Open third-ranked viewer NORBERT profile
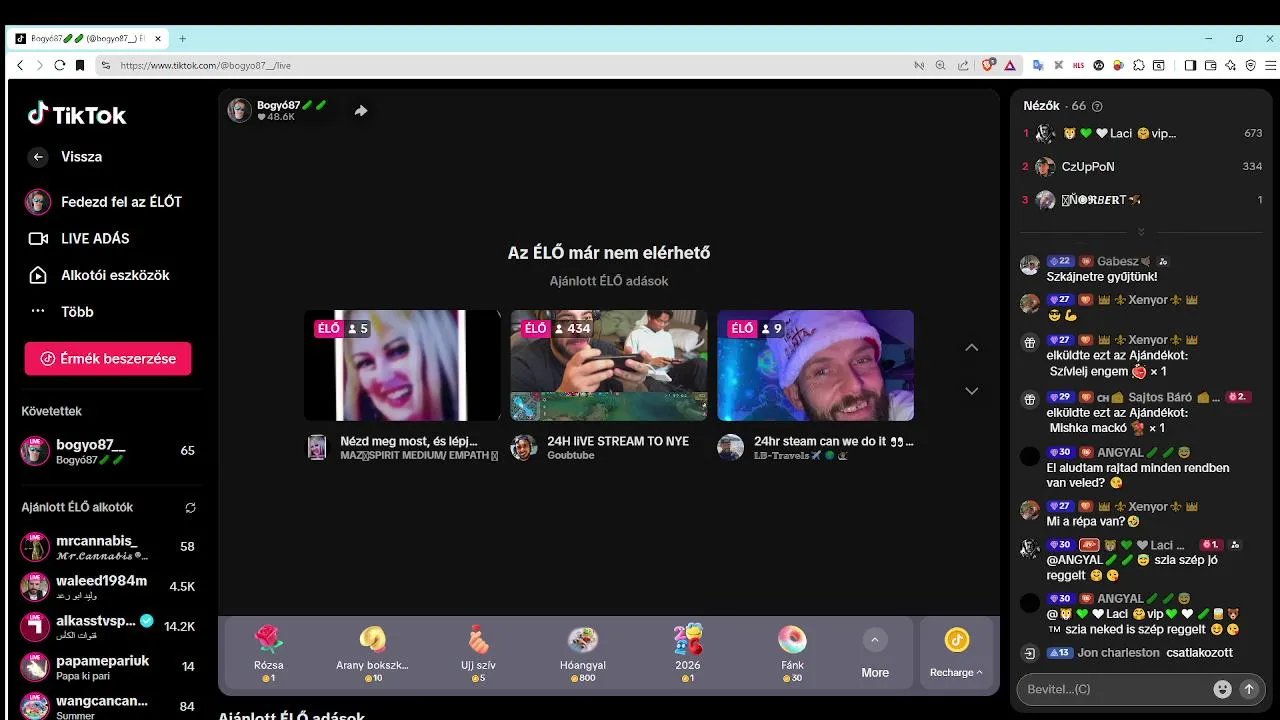Viewport: 1280px width, 720px height. (1141, 200)
